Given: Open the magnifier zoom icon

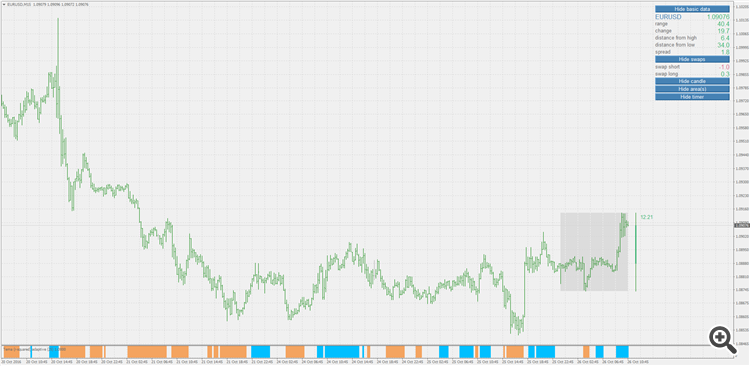Looking at the screenshot, I should coord(722,339).
